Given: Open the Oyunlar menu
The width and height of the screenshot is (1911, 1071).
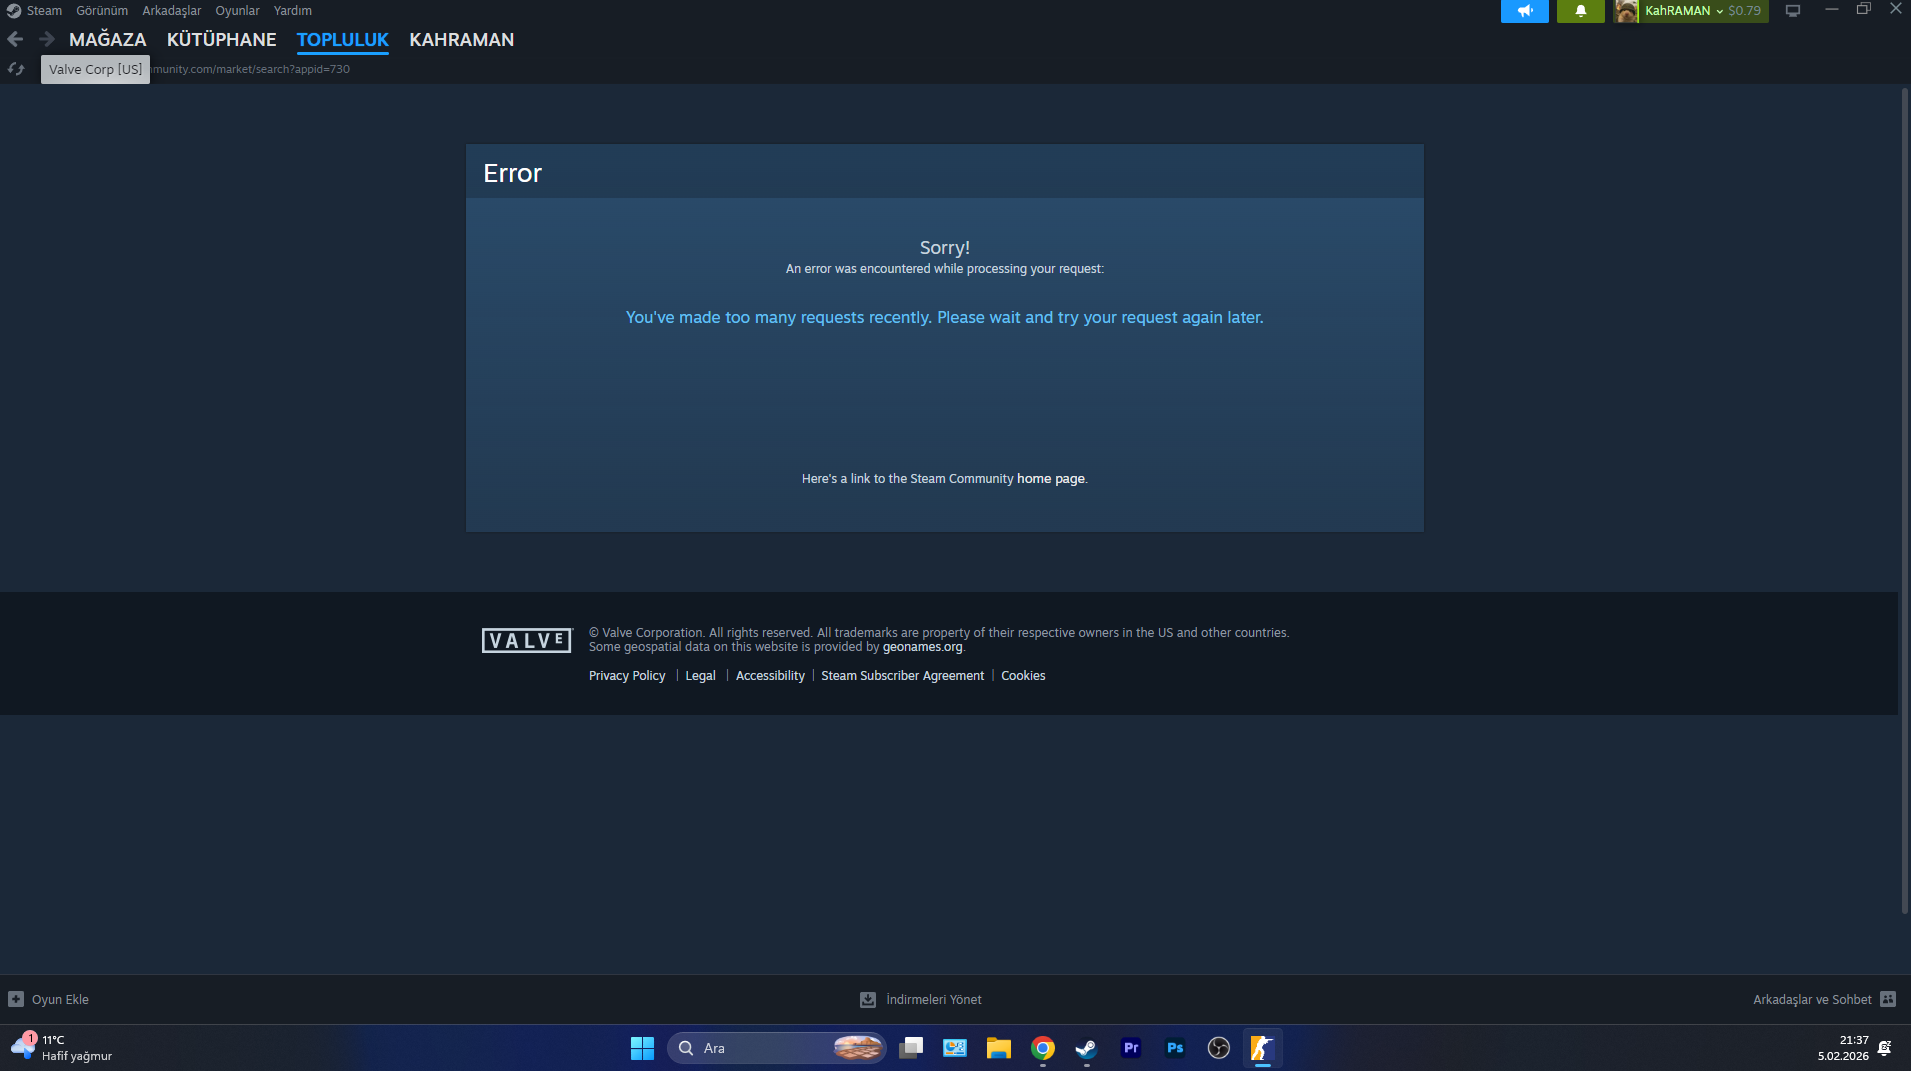Looking at the screenshot, I should click(x=237, y=11).
